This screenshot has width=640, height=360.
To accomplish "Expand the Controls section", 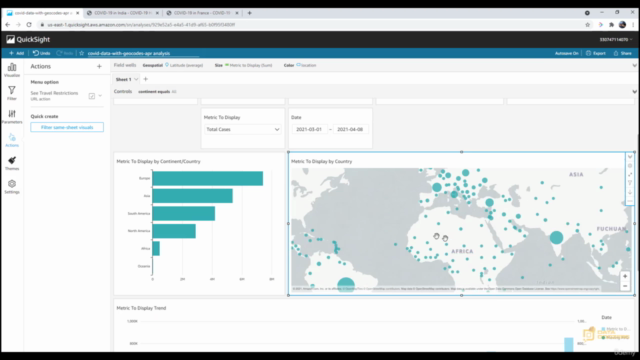I will [634, 91].
